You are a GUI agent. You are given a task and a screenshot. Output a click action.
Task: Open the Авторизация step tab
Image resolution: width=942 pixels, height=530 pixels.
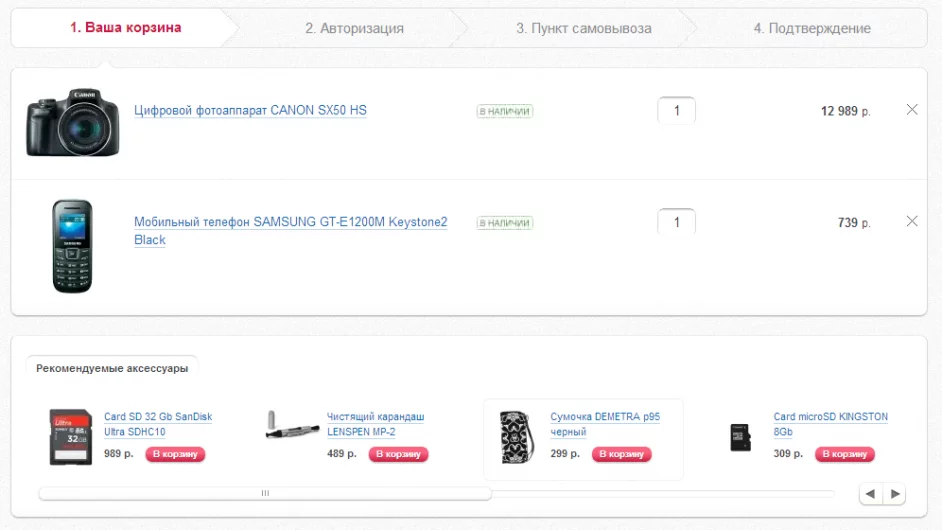[x=354, y=28]
